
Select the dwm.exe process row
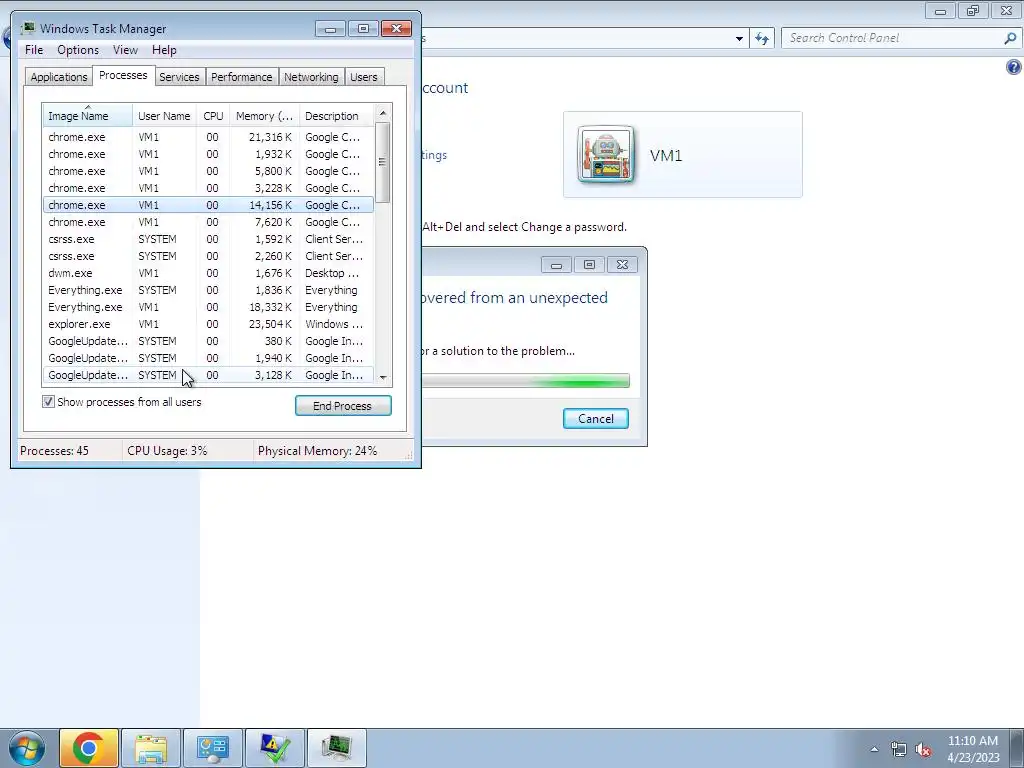pyautogui.click(x=208, y=273)
